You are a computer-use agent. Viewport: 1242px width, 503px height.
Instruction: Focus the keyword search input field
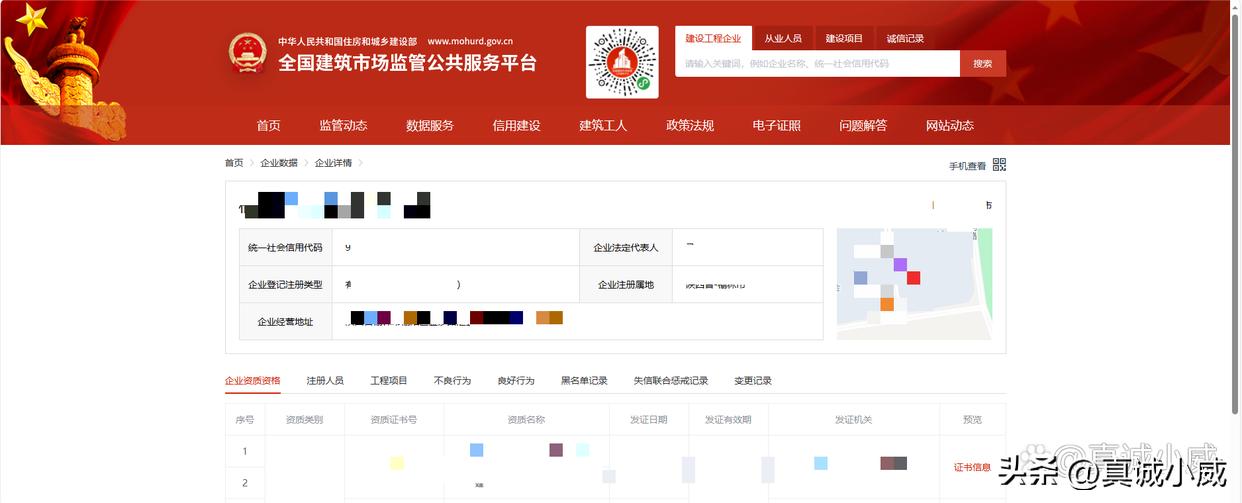[x=818, y=63]
